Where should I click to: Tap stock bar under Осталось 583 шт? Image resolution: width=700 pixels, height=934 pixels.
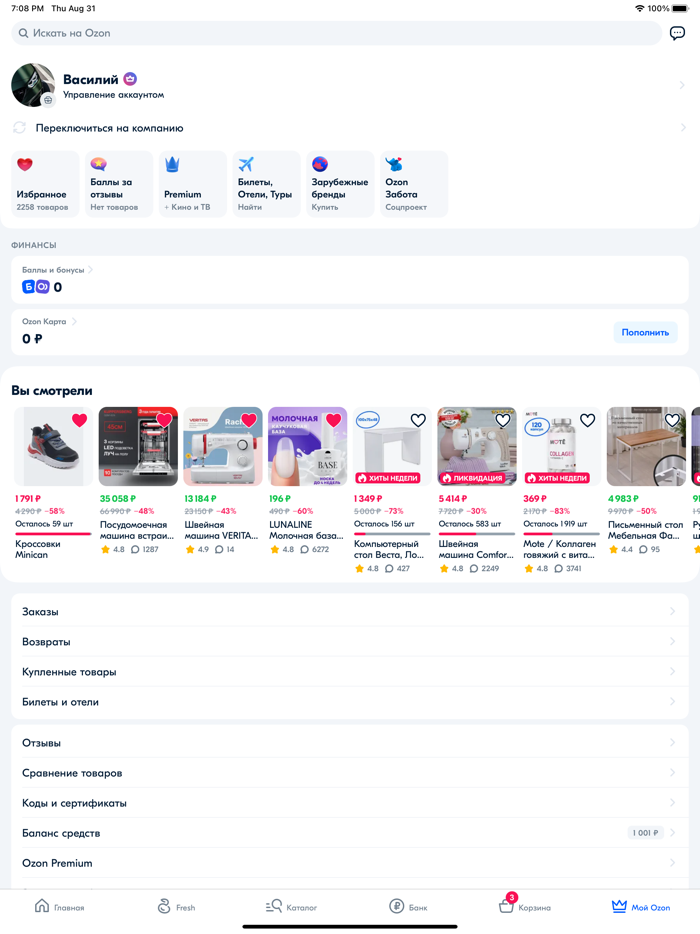(x=477, y=534)
